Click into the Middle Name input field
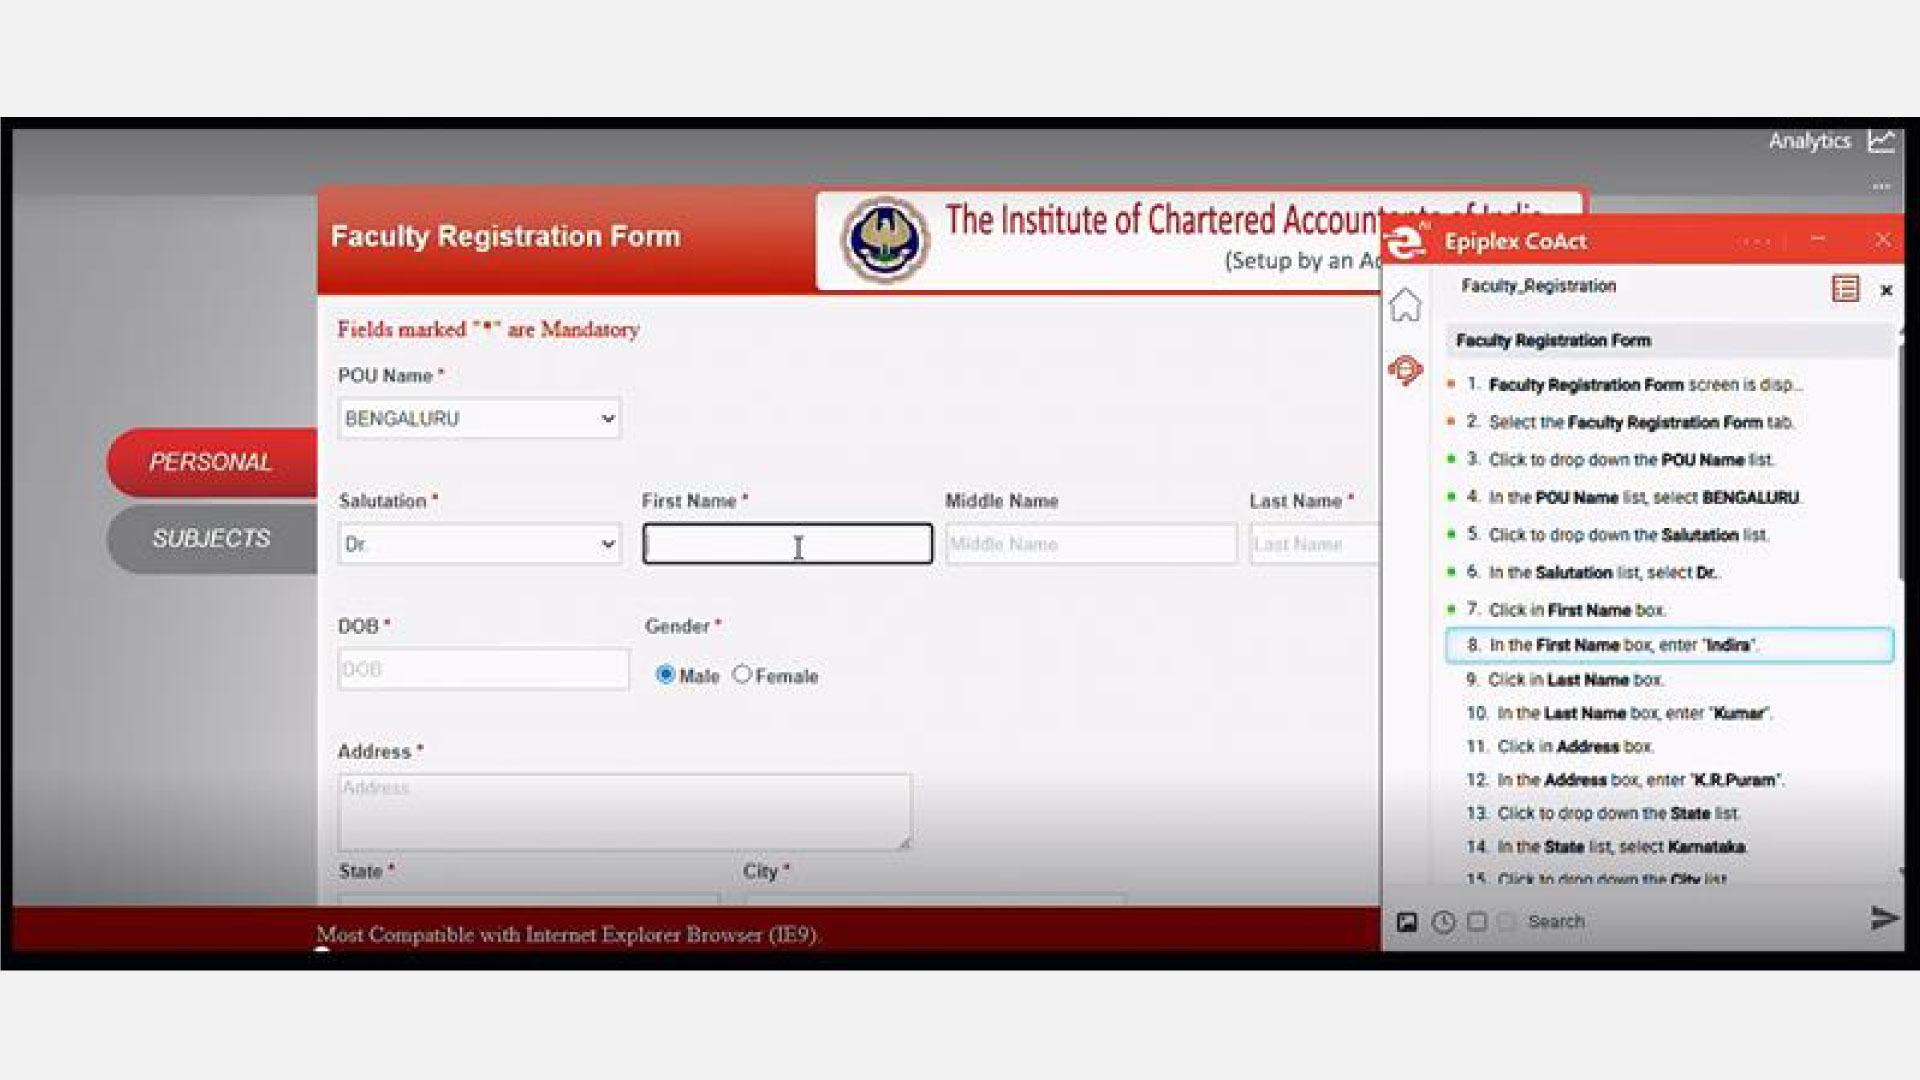This screenshot has width=1920, height=1080. coord(1090,544)
